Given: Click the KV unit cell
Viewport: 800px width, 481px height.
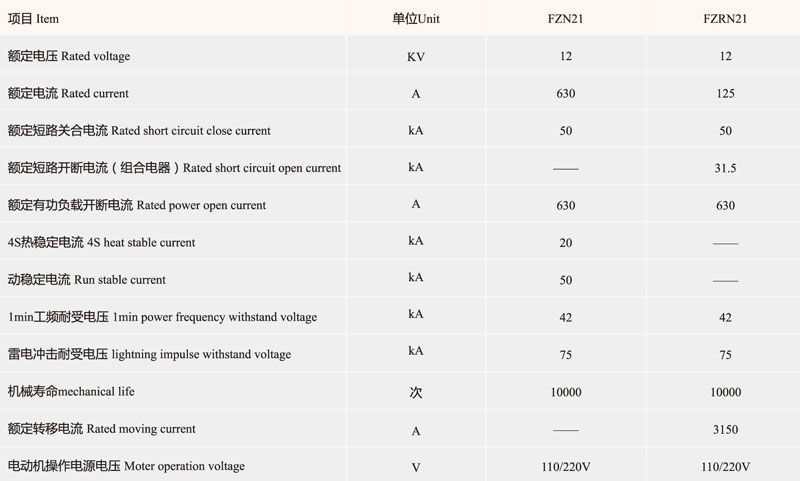Looking at the screenshot, I should 416,57.
